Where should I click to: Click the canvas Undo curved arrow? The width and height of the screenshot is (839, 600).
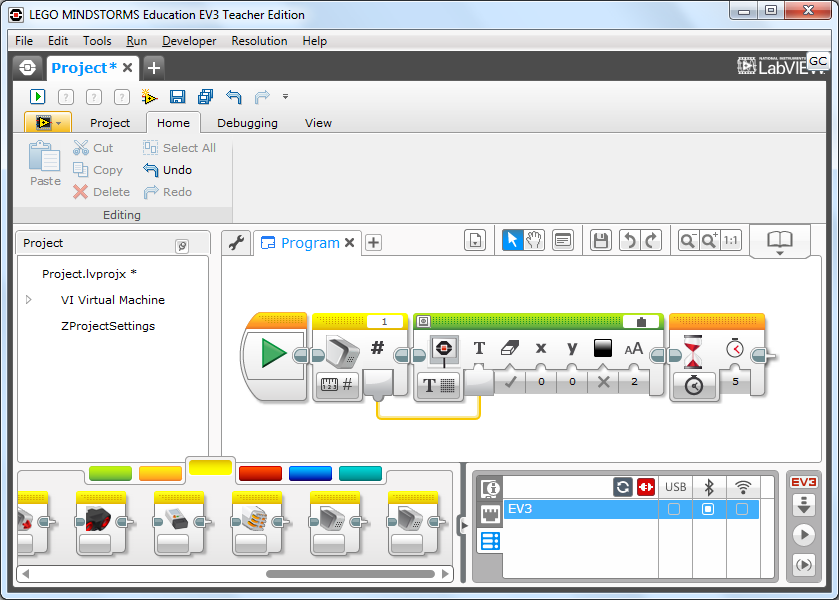[x=630, y=240]
